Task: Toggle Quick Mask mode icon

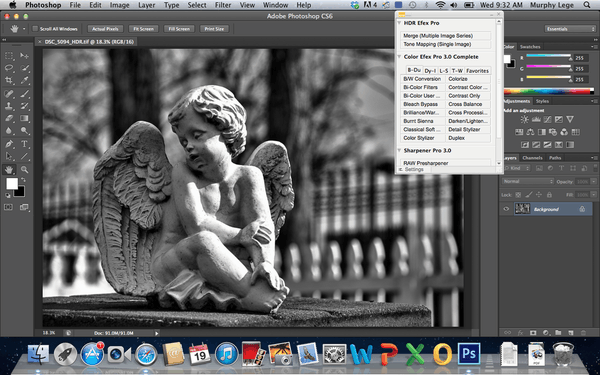Action: click(8, 207)
